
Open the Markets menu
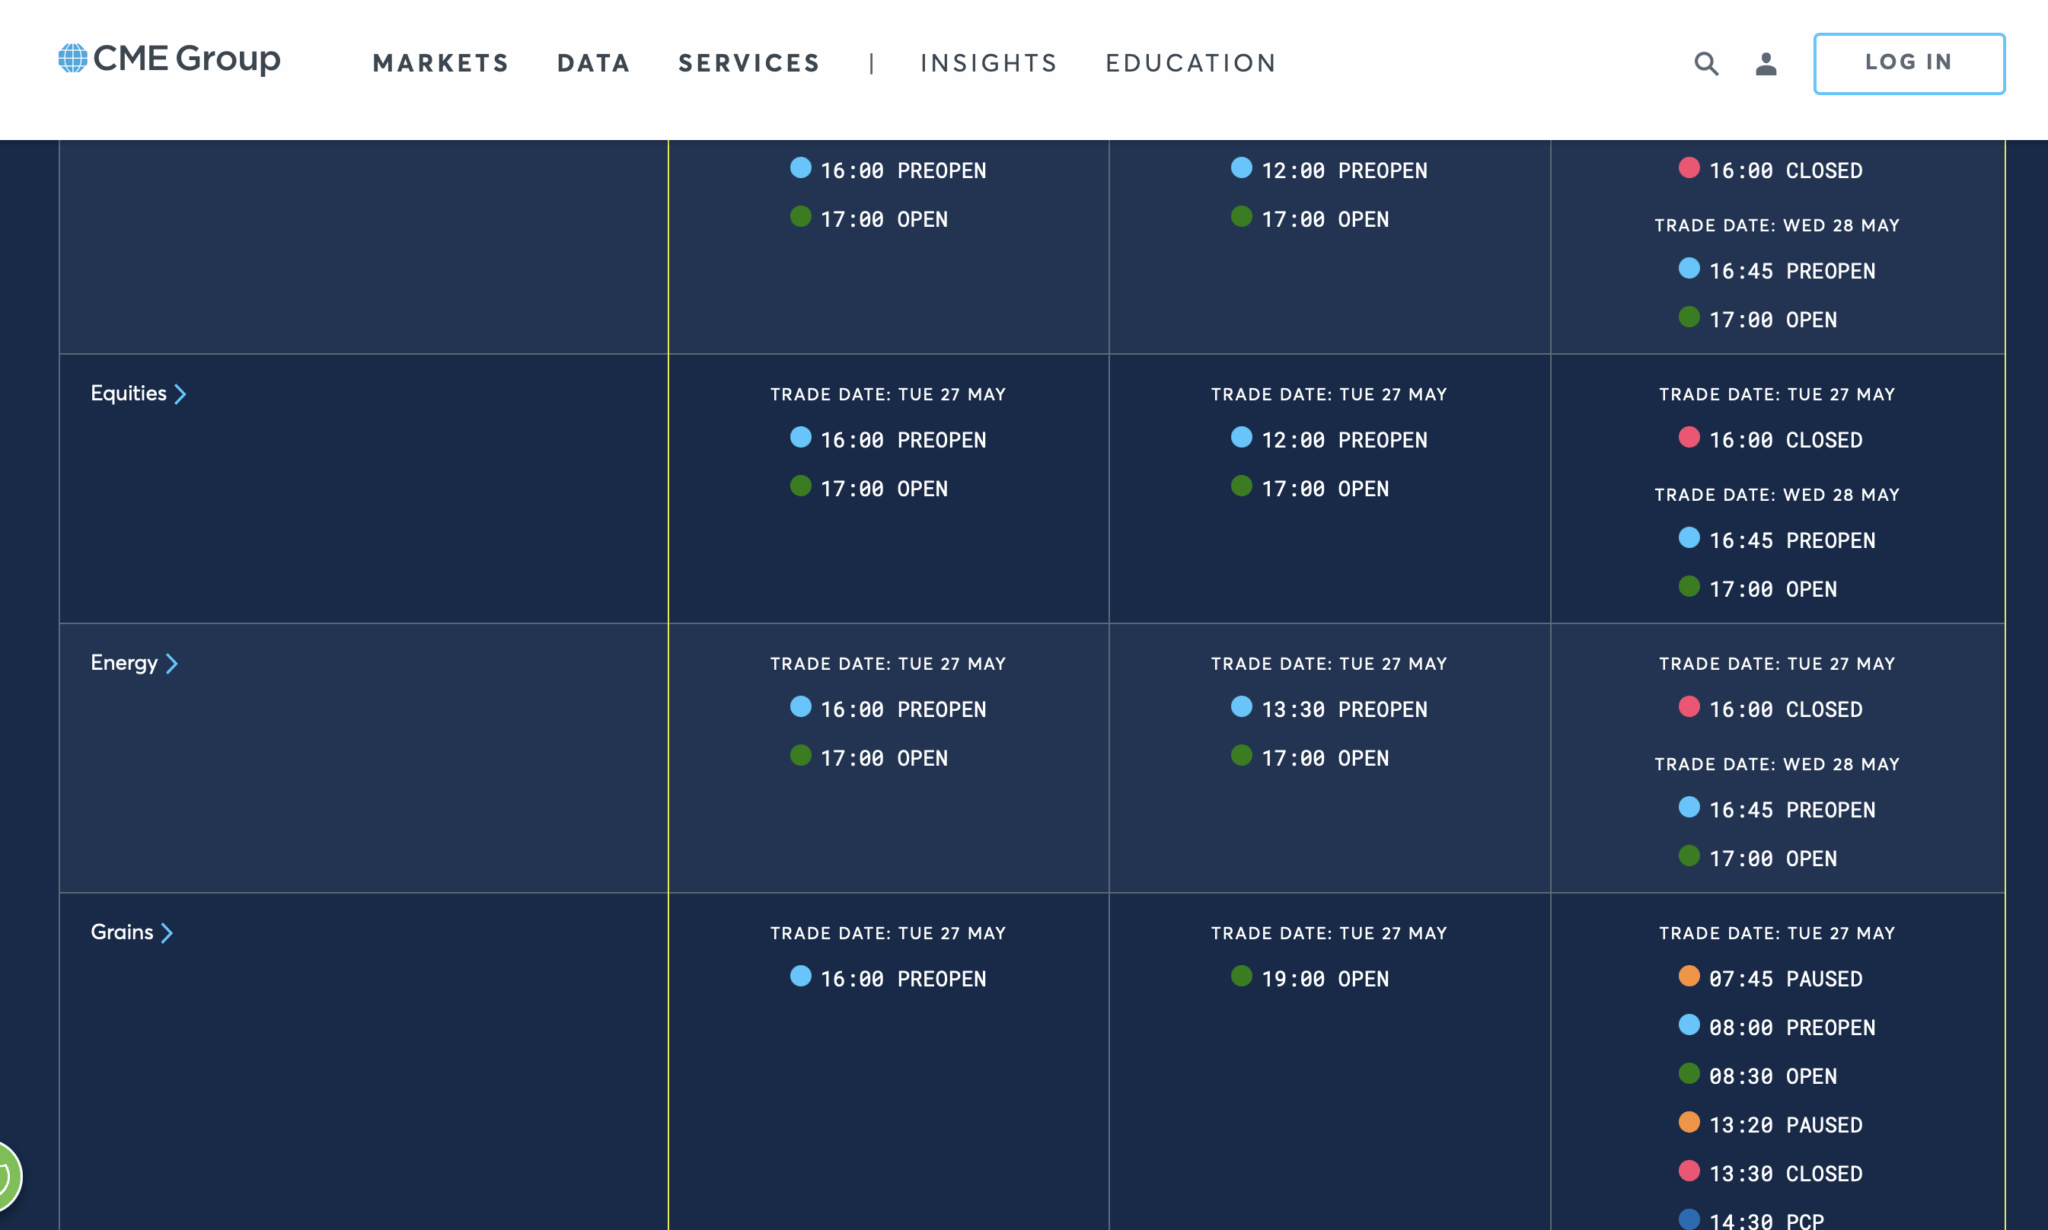pos(440,63)
